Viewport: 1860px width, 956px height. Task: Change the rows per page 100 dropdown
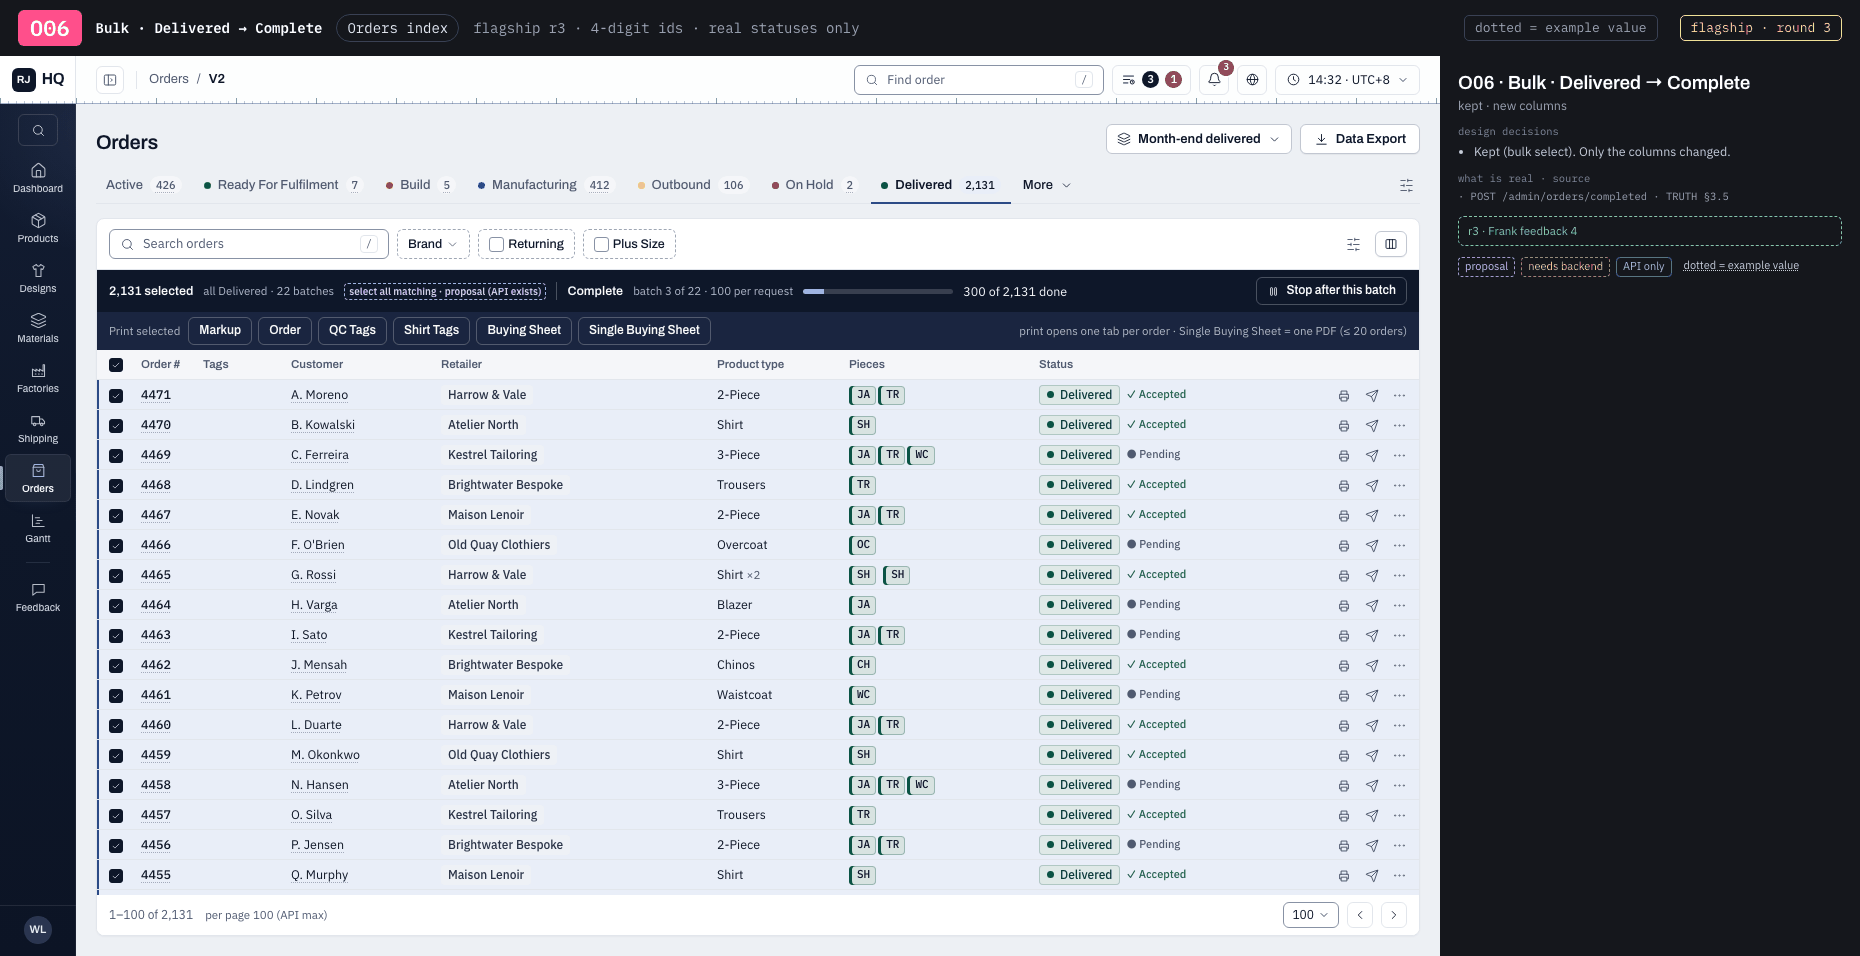click(1310, 915)
